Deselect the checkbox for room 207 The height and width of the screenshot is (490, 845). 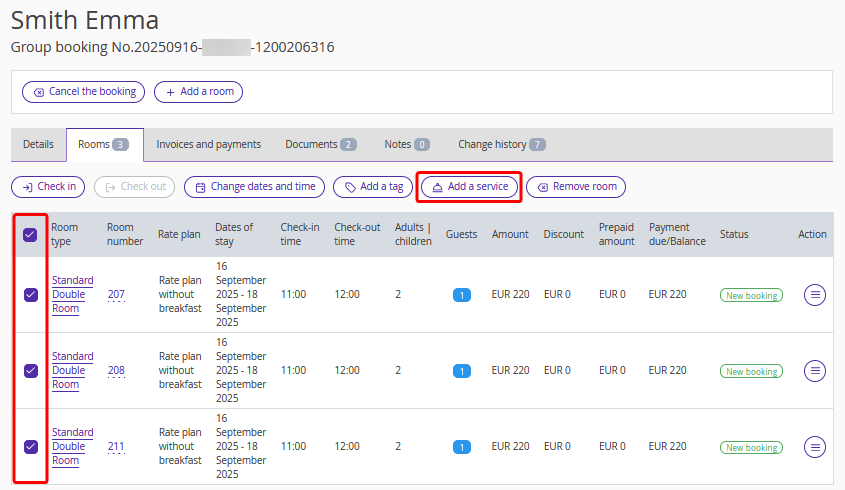pos(30,295)
